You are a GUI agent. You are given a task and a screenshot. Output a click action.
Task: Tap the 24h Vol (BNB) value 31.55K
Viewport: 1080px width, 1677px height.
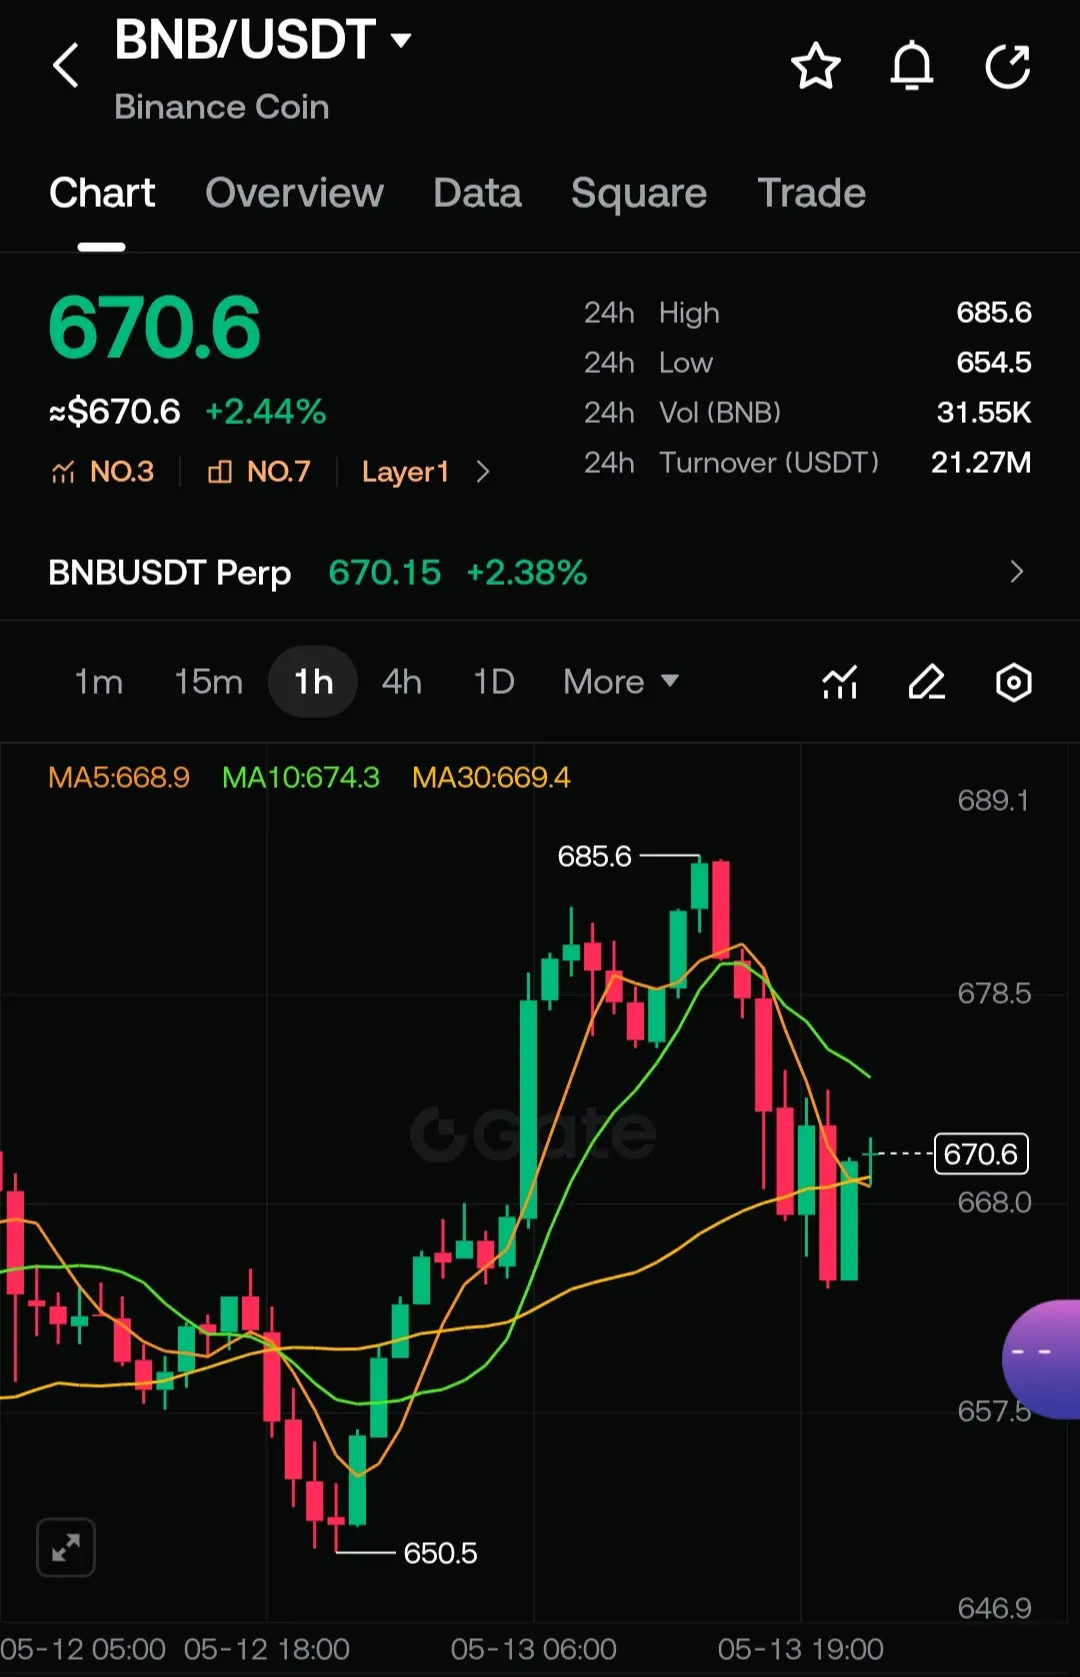984,412
